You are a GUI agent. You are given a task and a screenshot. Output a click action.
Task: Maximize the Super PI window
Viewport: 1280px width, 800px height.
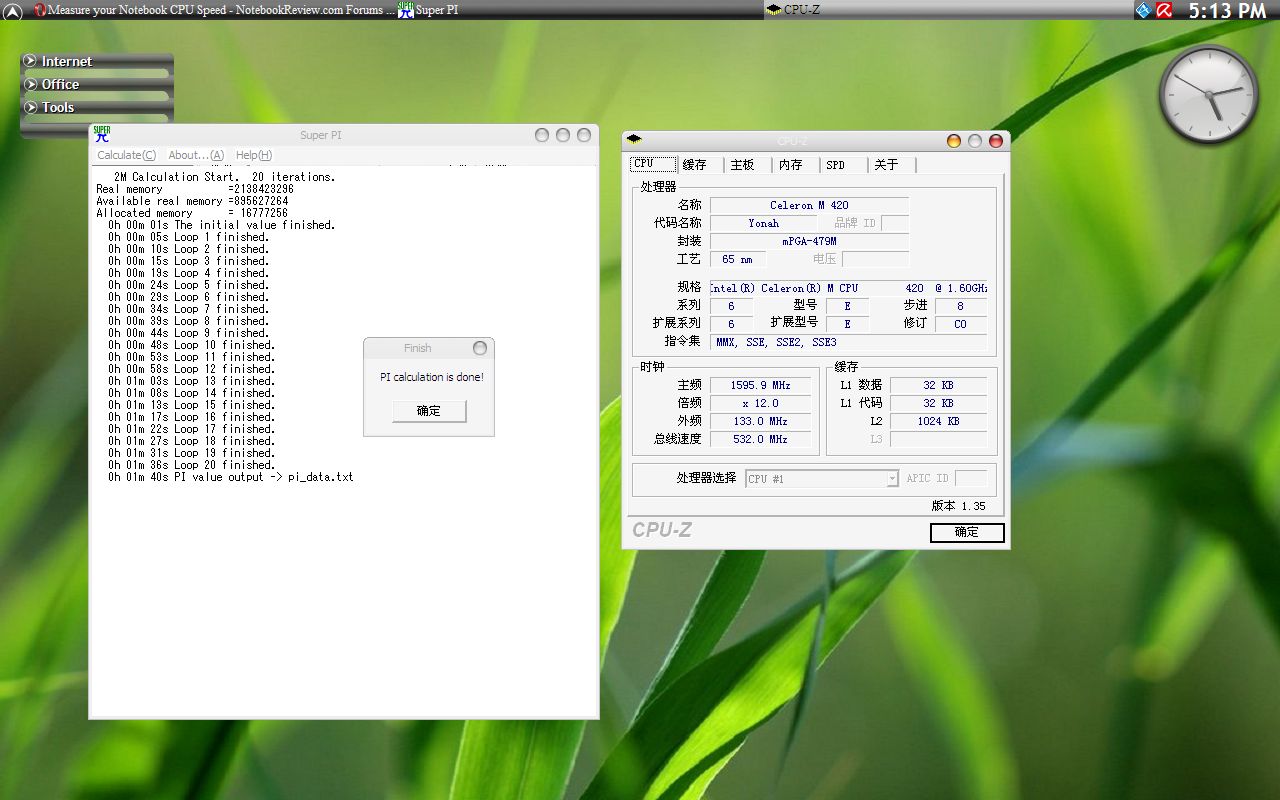pyautogui.click(x=563, y=135)
